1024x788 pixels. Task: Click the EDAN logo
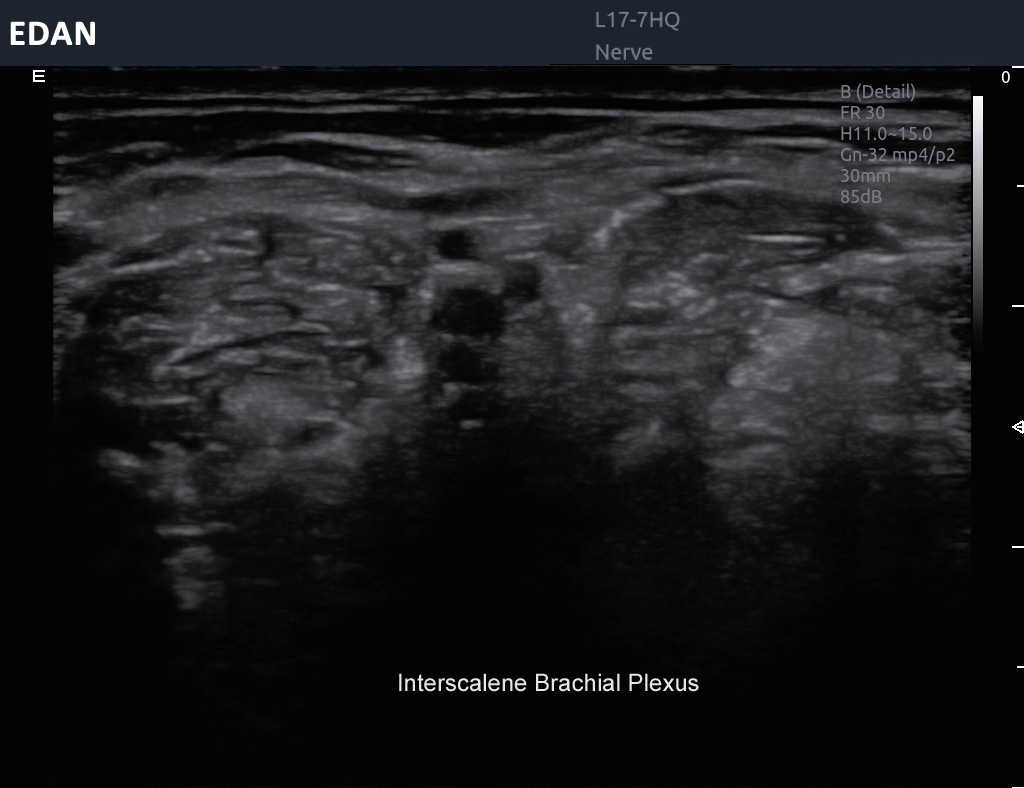pos(52,34)
